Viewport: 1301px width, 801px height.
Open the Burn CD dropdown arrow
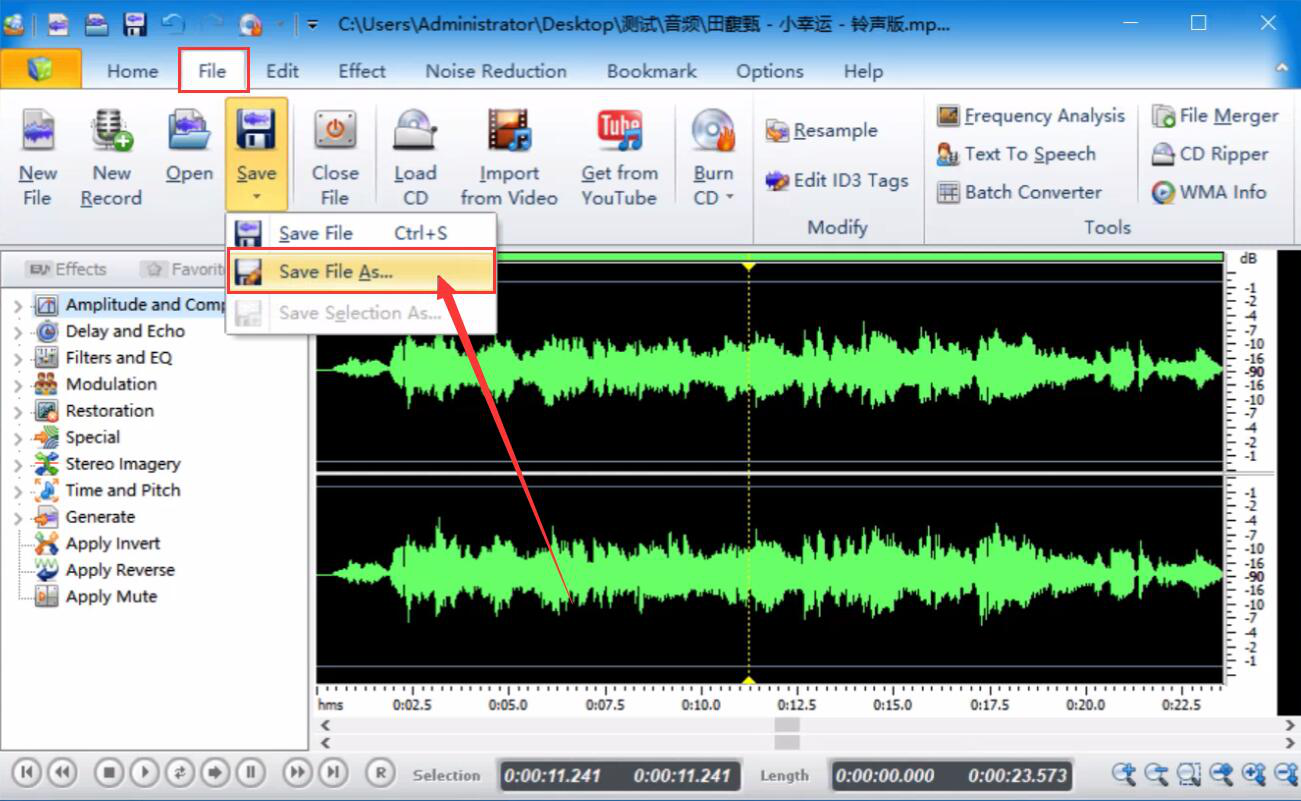730,197
